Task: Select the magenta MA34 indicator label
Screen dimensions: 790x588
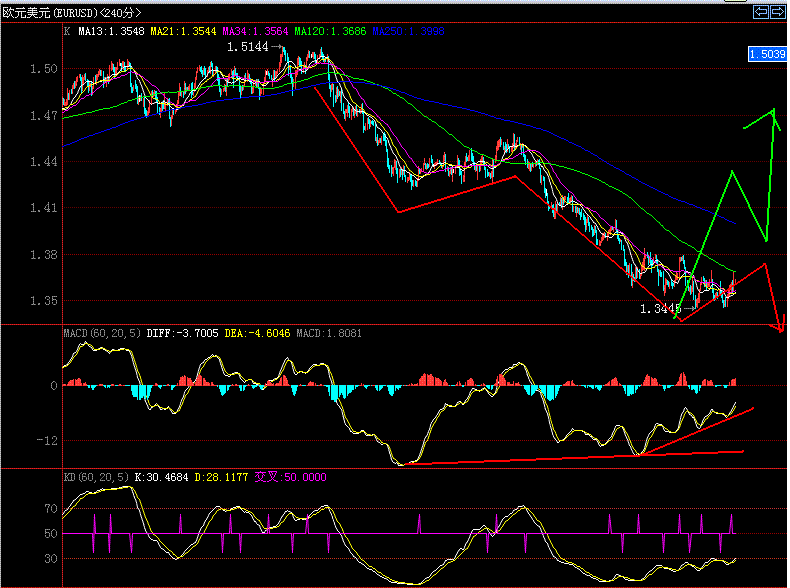Action: [x=258, y=32]
